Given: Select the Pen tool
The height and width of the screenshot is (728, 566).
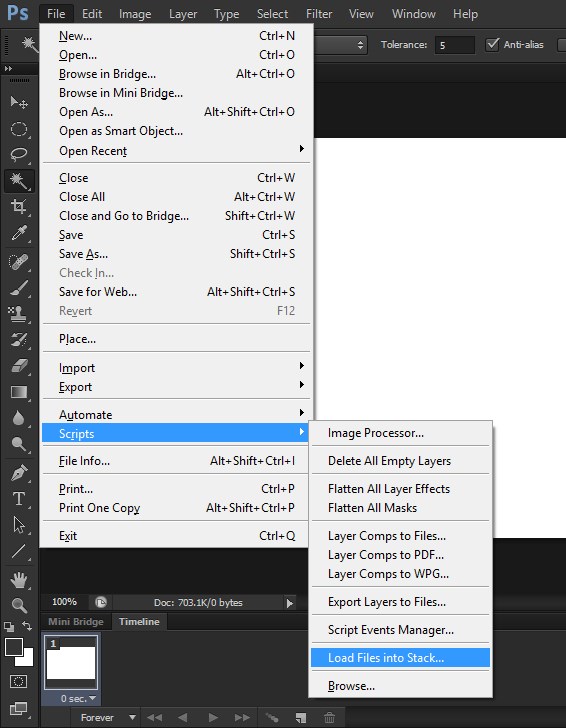Looking at the screenshot, I should 19,474.
